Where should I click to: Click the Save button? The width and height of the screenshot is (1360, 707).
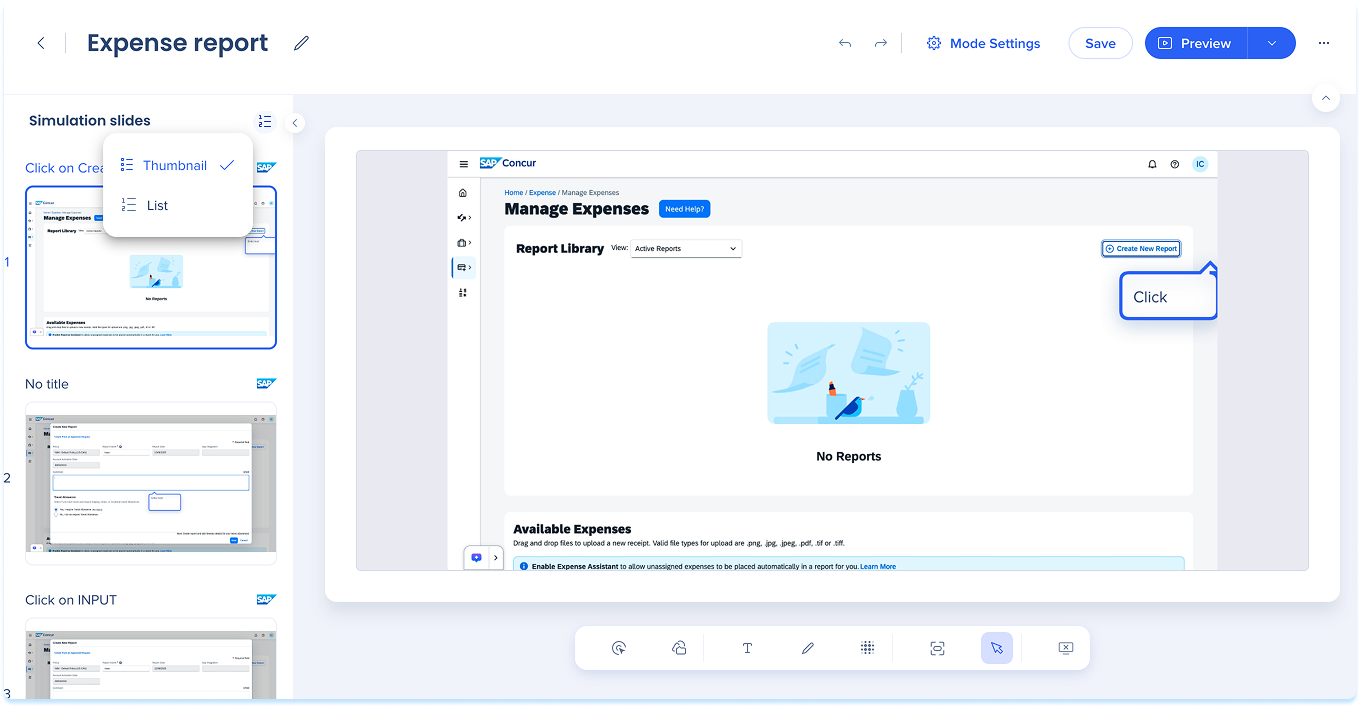pyautogui.click(x=1100, y=43)
